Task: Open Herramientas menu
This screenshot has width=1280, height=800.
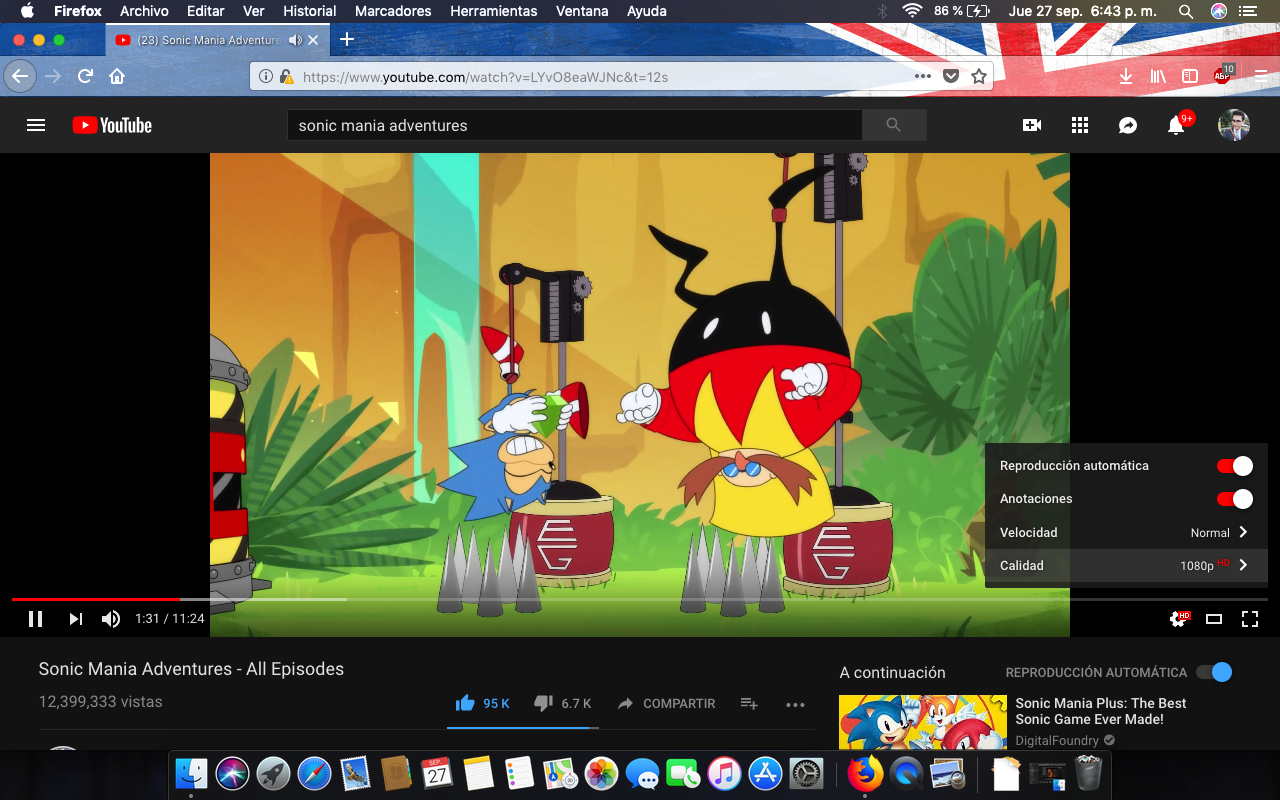Action: [494, 11]
